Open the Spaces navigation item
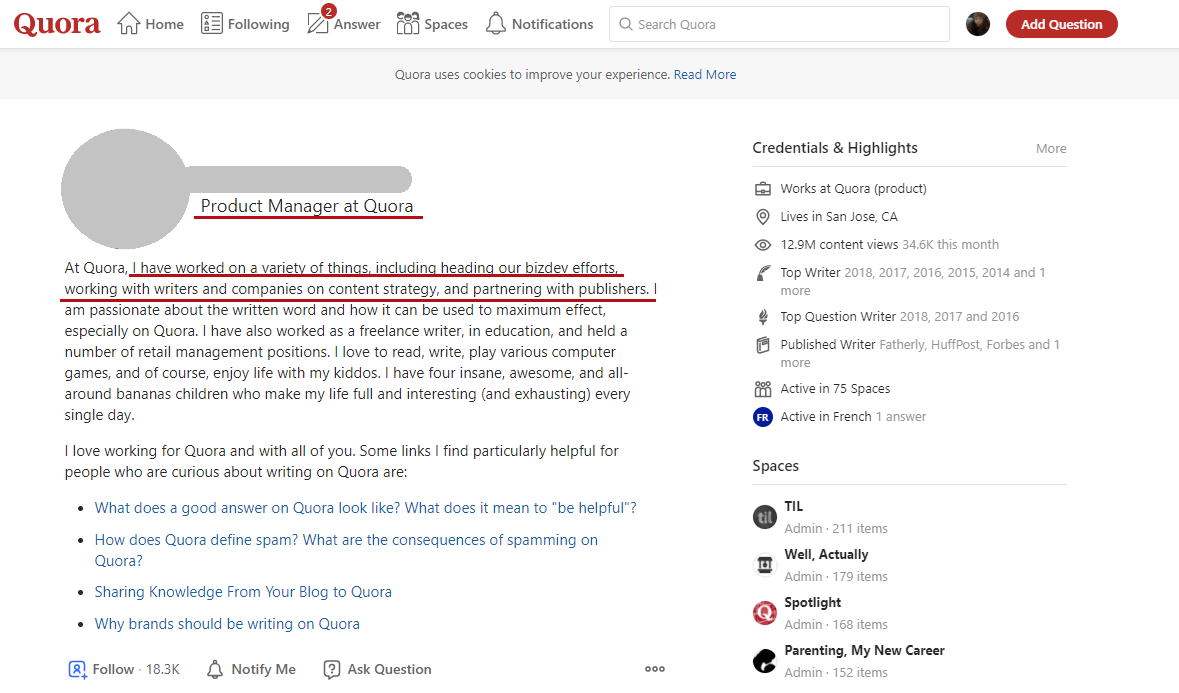The image size is (1179, 693). 432,24
